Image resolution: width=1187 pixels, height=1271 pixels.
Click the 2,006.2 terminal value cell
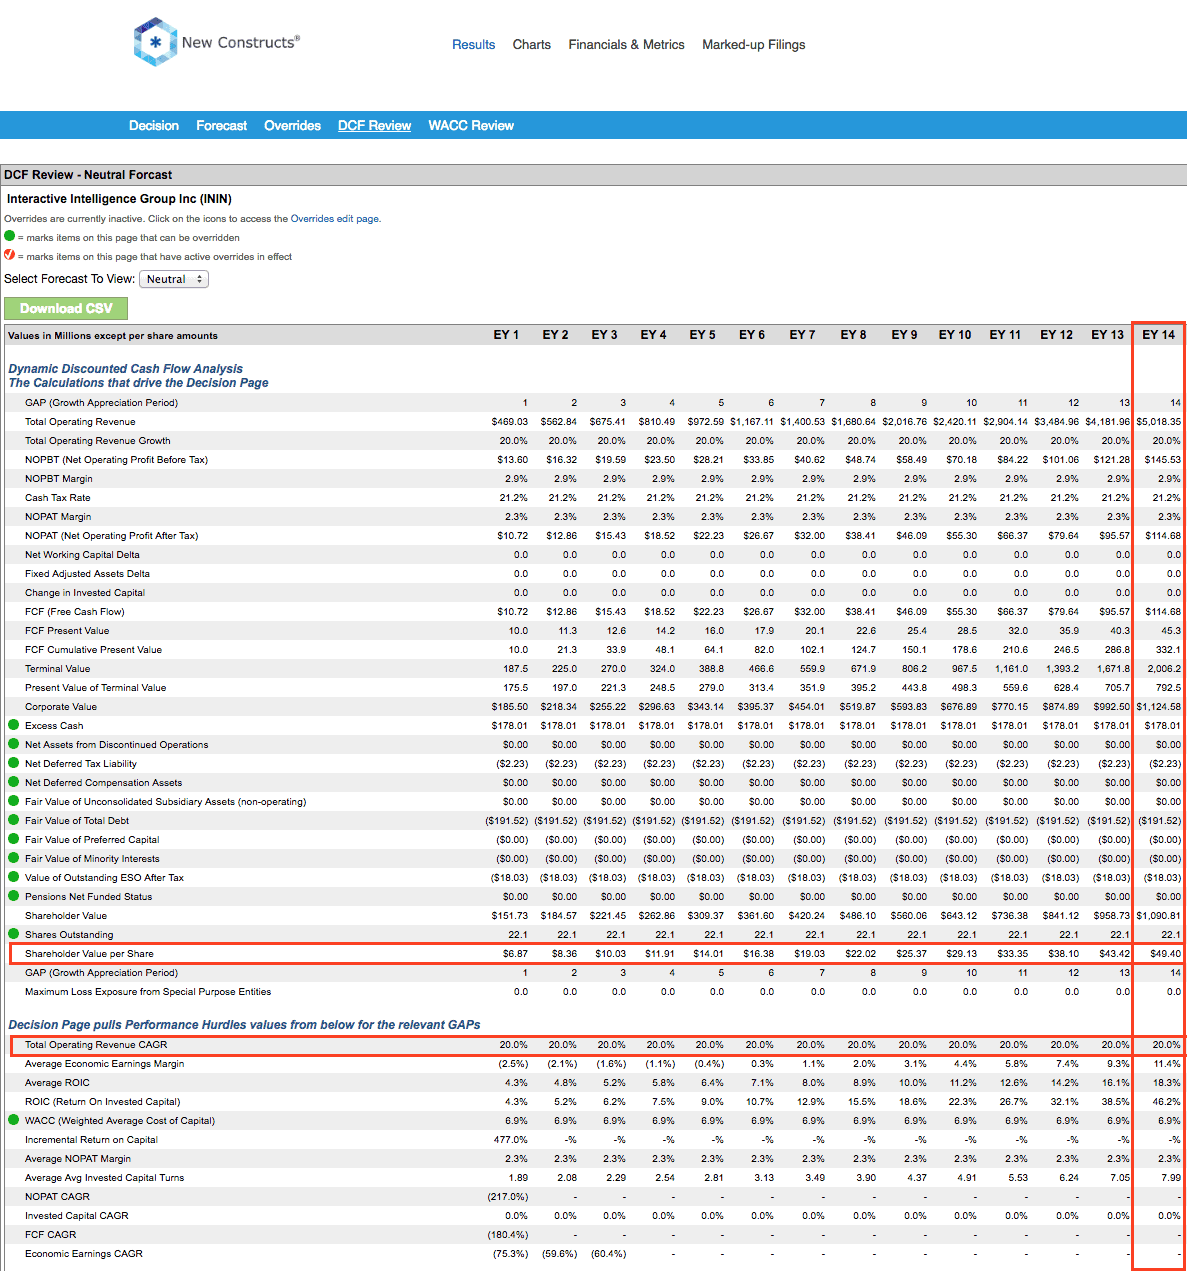point(1164,669)
